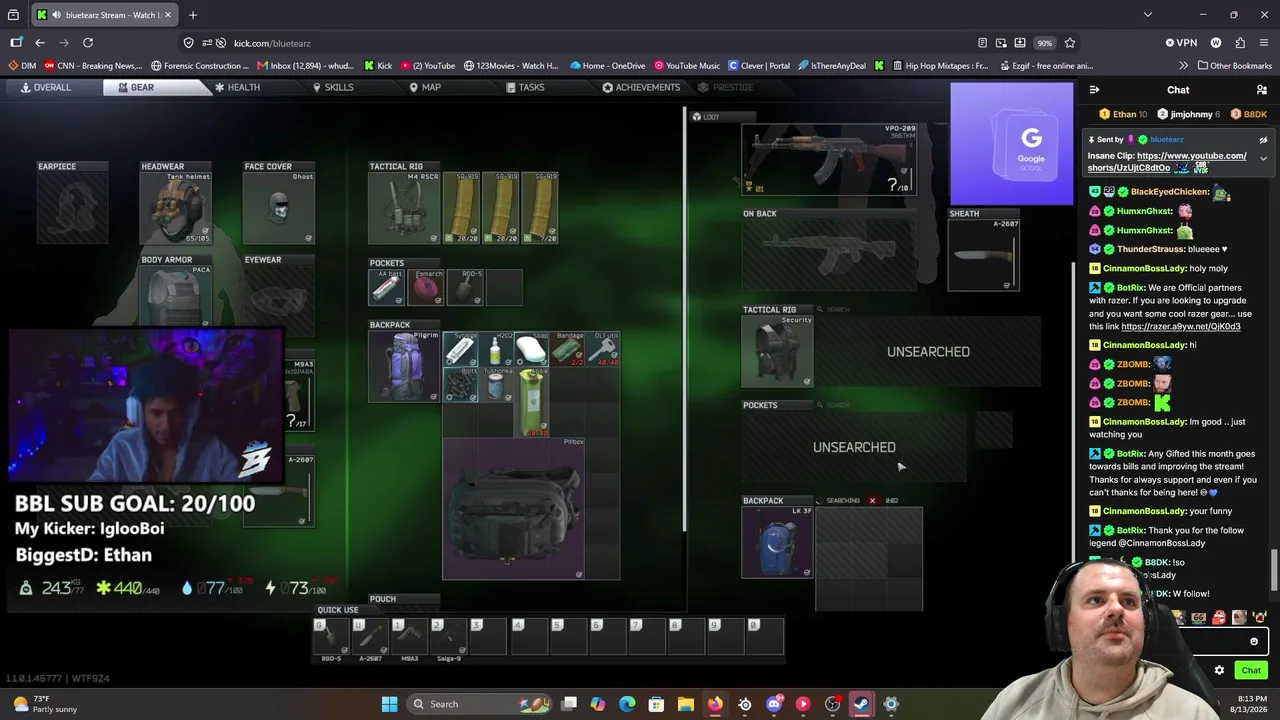Viewport: 1280px width, 720px height.
Task: Open chat settings gear
Action: pyautogui.click(x=1219, y=670)
